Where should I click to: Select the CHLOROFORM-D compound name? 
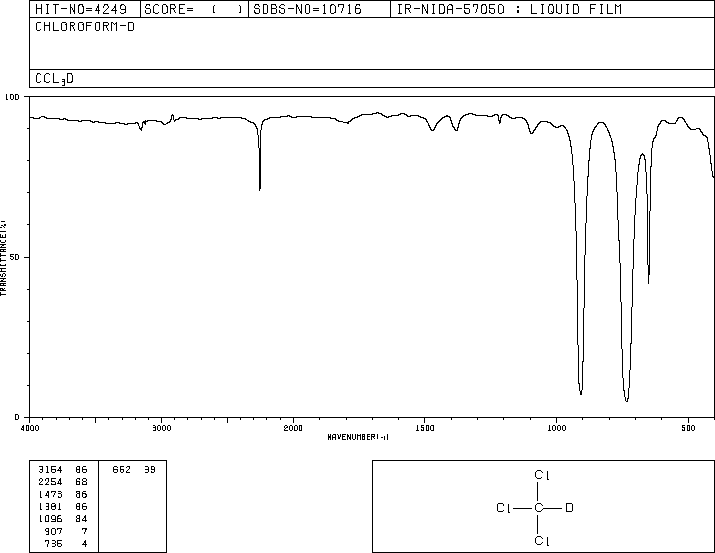coord(85,27)
